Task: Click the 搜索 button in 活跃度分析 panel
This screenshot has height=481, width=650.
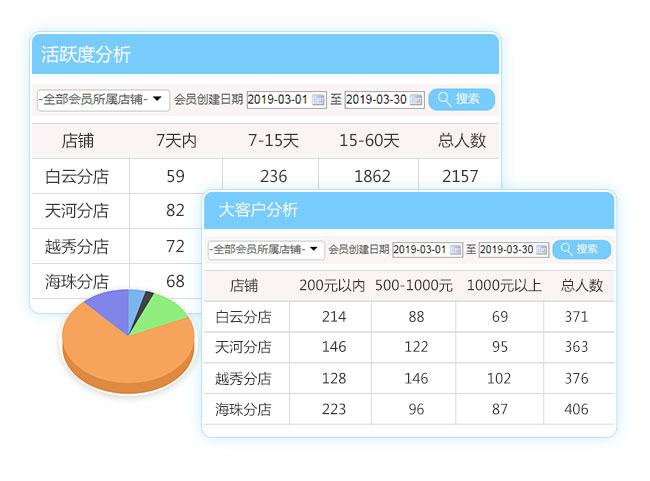Action: coord(461,99)
